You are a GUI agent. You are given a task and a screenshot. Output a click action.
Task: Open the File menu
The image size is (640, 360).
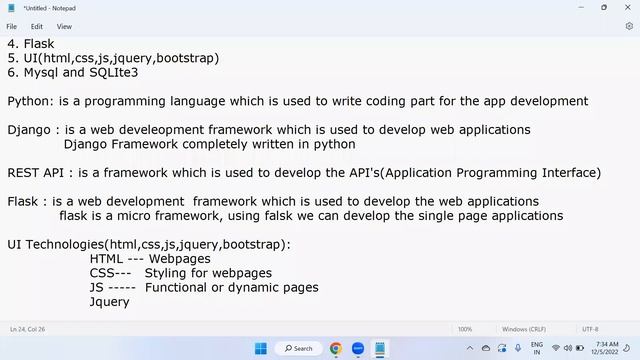(x=11, y=27)
